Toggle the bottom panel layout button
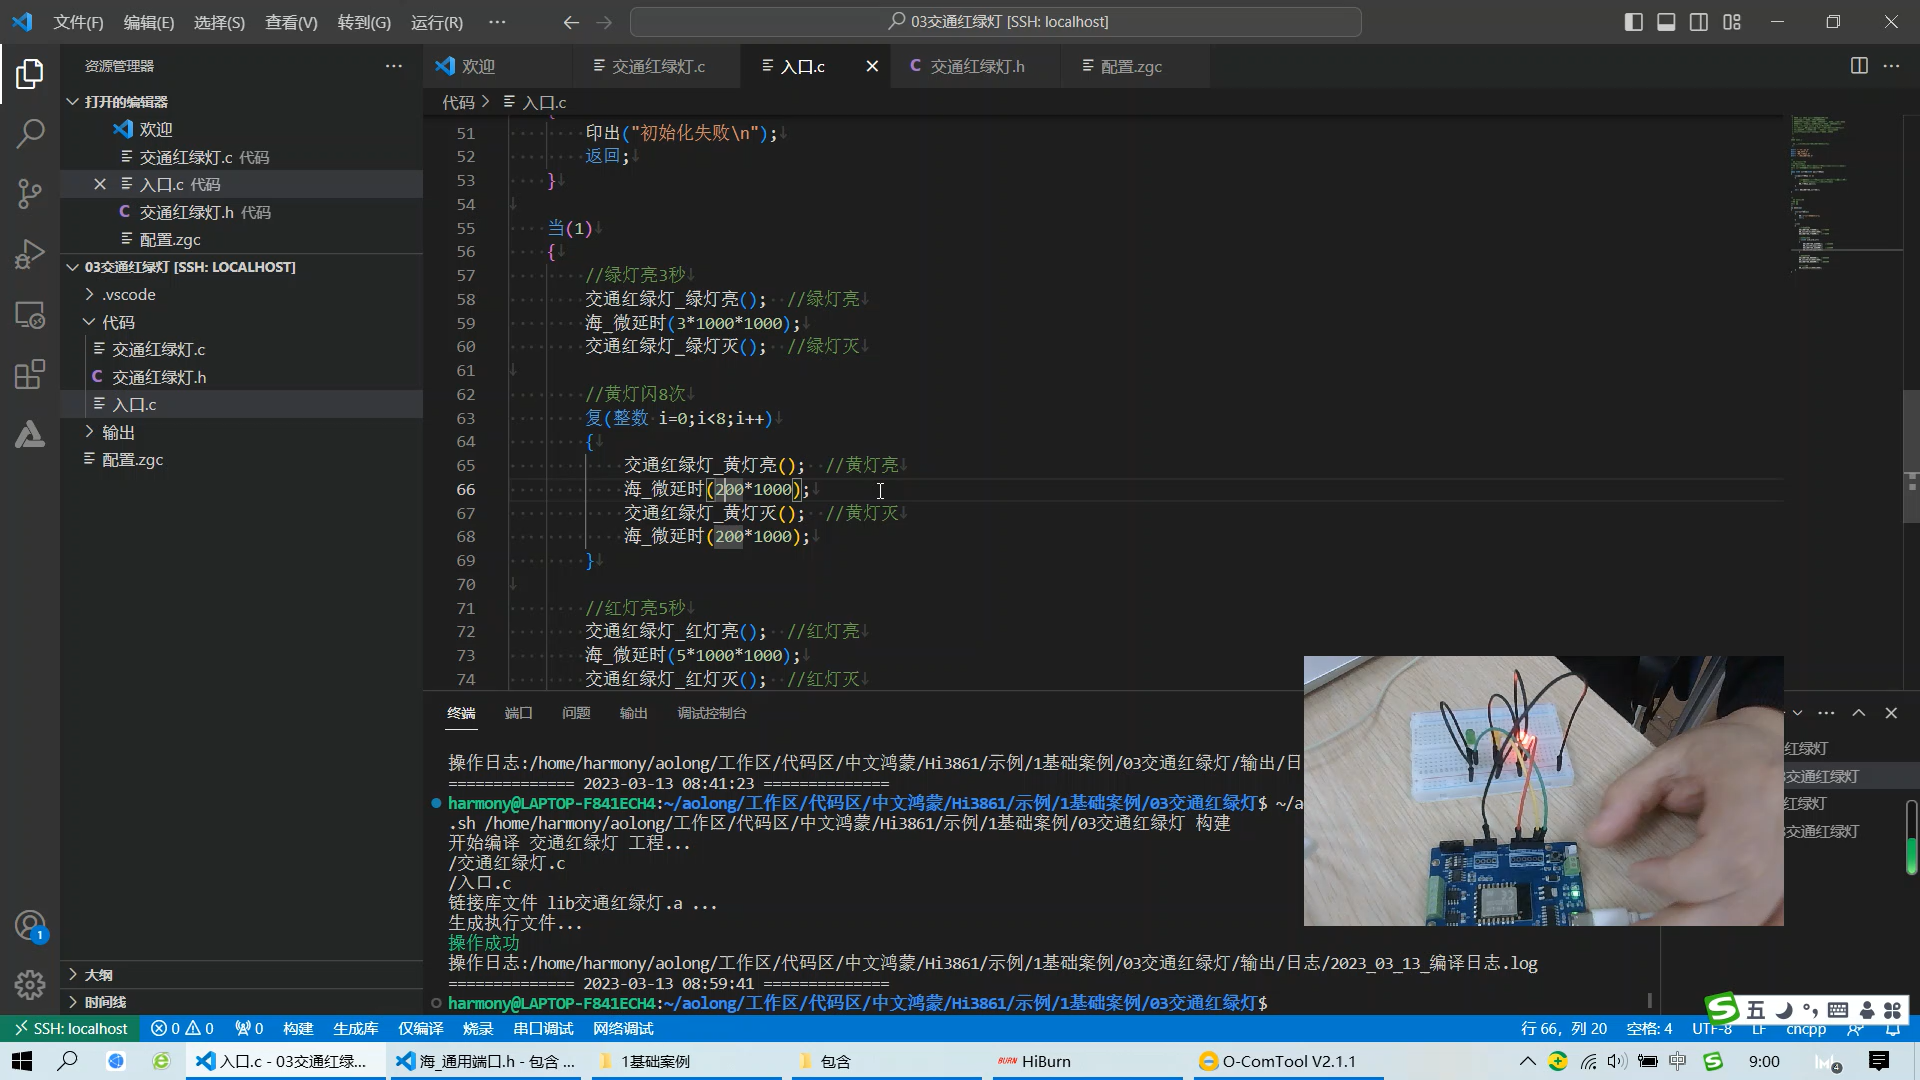The height and width of the screenshot is (1080, 1920). 1666,22
